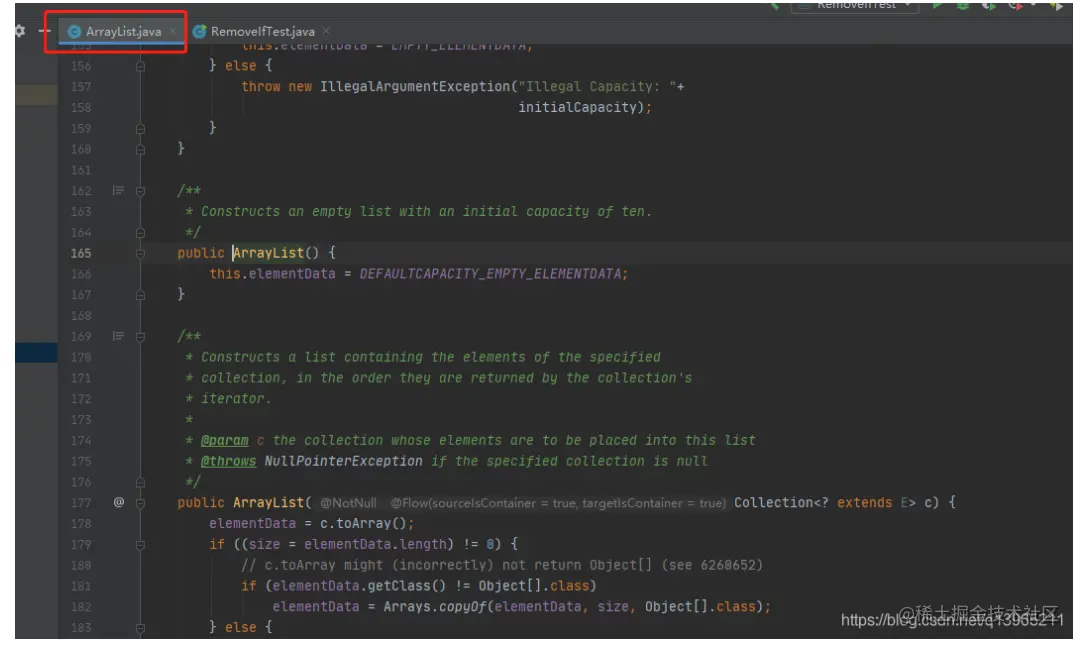Click initialCapacity on line 158
Image resolution: width=1080 pixels, height=645 pixels.
tap(577, 107)
